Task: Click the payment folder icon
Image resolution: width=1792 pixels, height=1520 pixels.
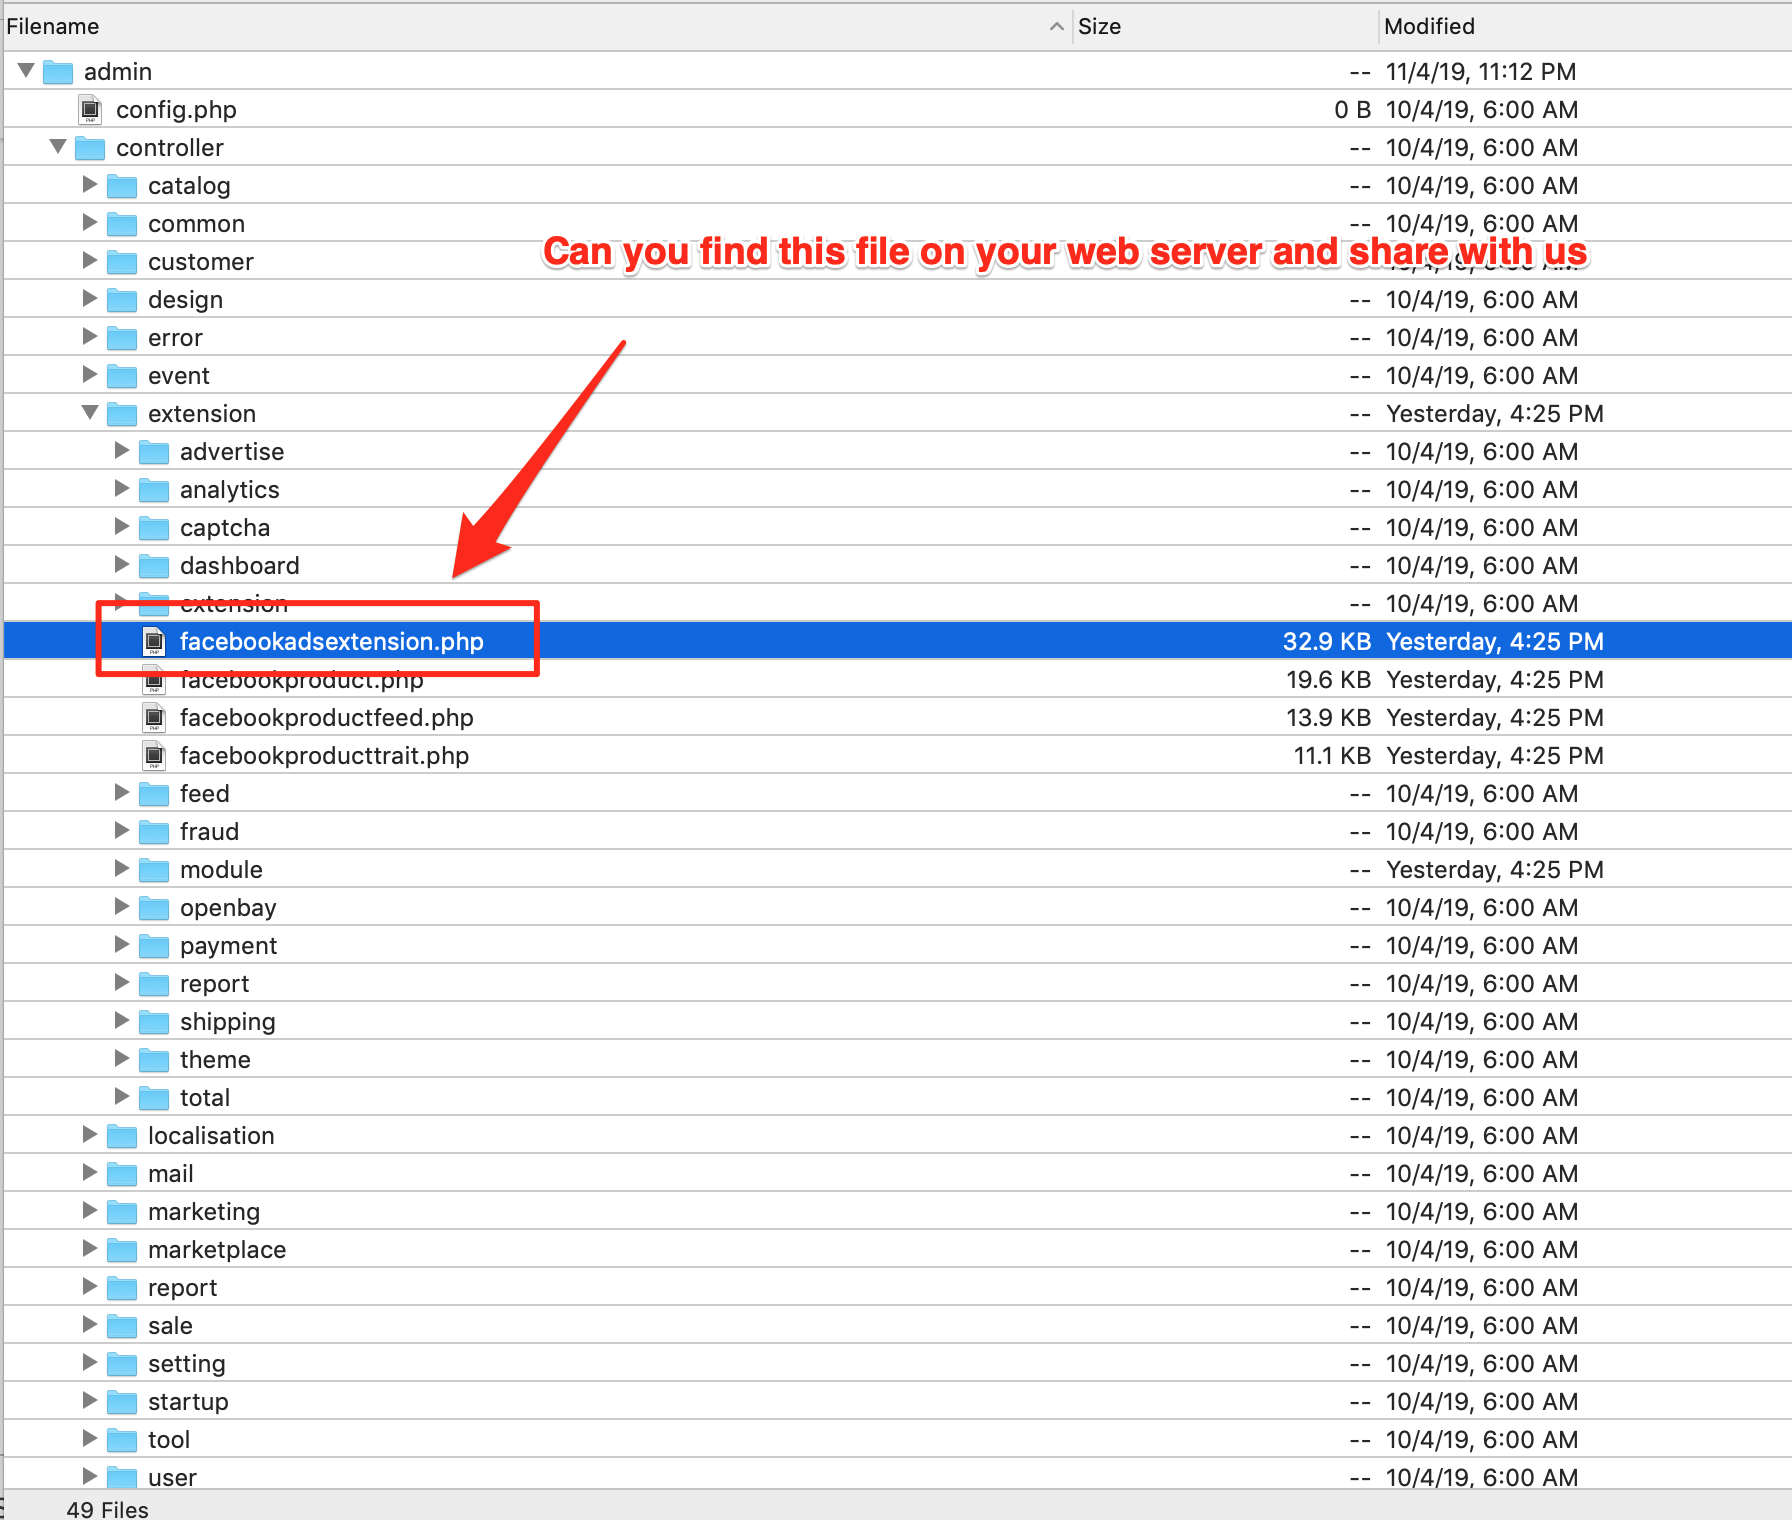Action: (x=154, y=945)
